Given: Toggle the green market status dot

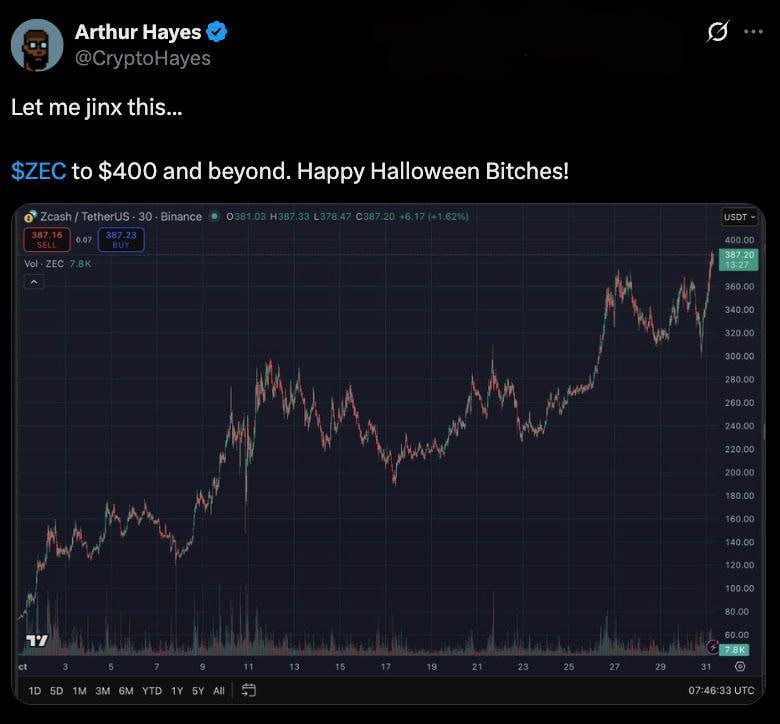Looking at the screenshot, I should (215, 216).
